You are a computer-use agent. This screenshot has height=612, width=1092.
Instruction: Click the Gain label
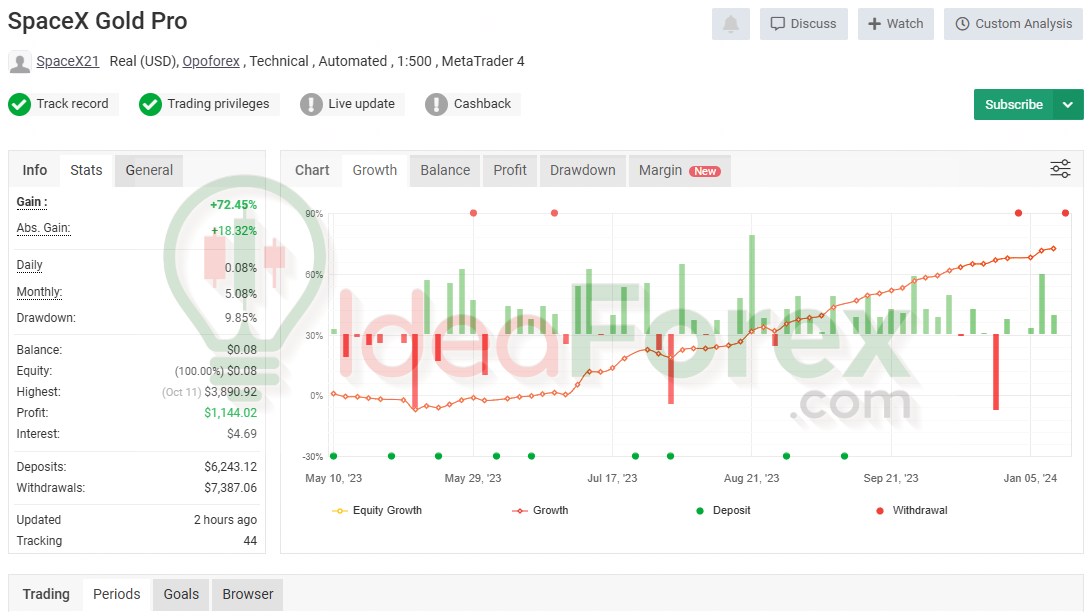(32, 202)
